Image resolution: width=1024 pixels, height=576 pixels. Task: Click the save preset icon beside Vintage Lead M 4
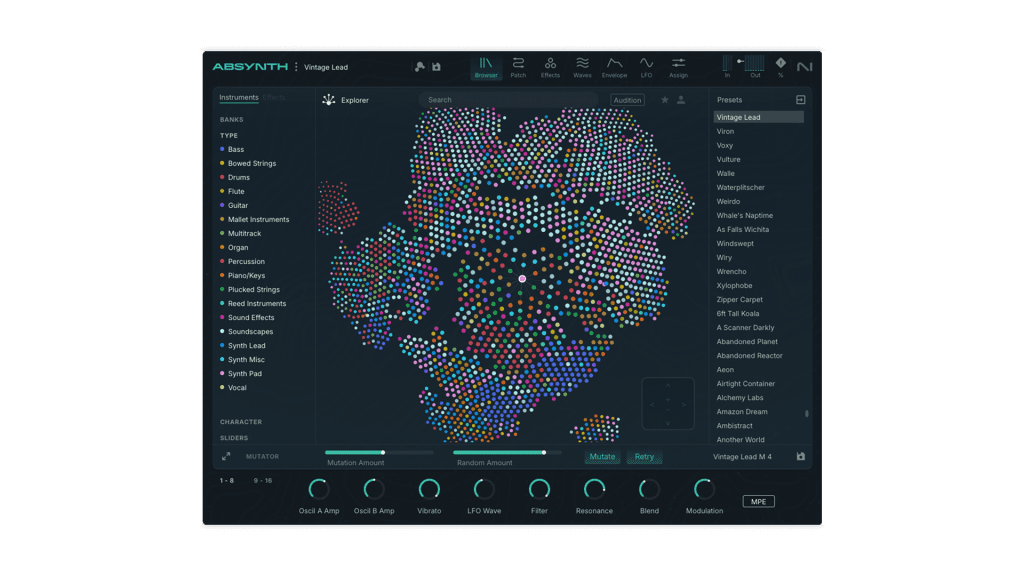[x=800, y=457]
